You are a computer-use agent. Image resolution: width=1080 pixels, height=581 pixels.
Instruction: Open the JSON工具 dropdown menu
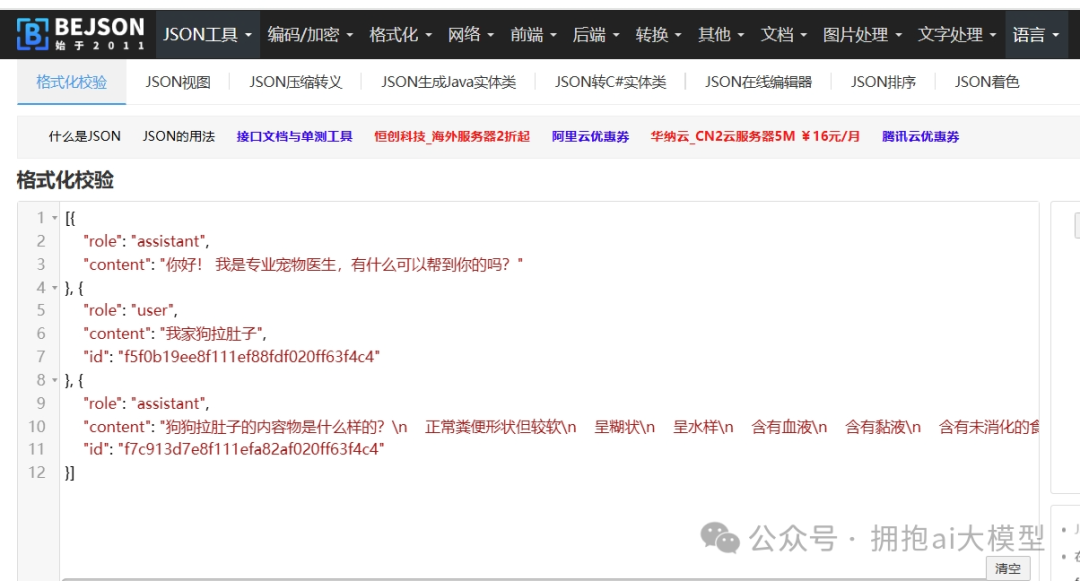coord(208,35)
